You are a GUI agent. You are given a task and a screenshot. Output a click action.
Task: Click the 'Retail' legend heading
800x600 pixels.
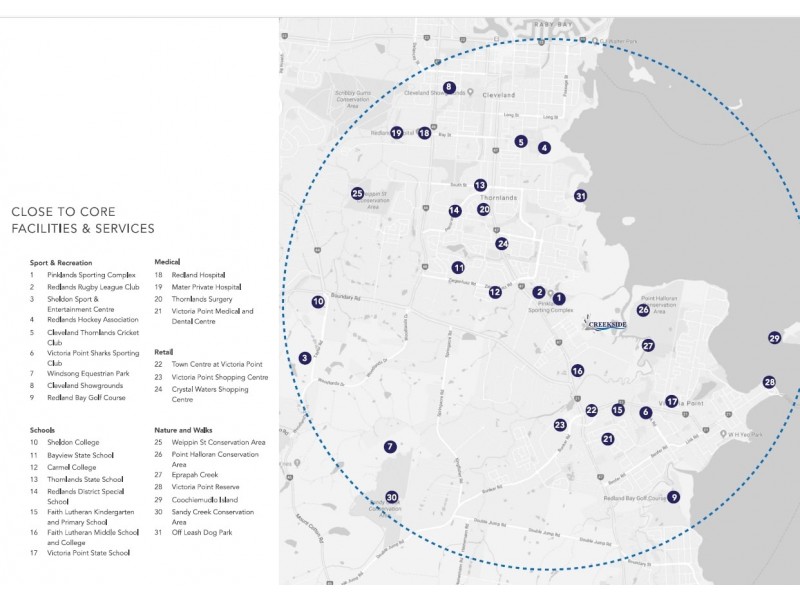coord(164,352)
